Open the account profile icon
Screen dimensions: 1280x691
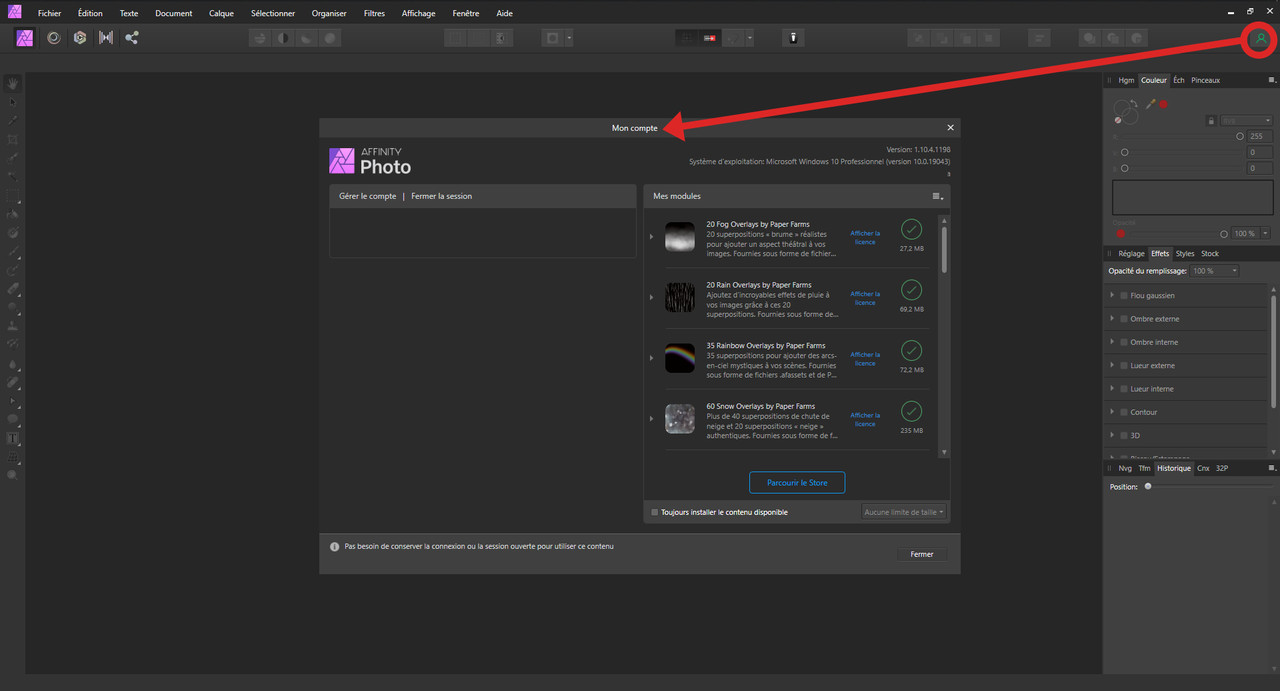(x=1261, y=39)
